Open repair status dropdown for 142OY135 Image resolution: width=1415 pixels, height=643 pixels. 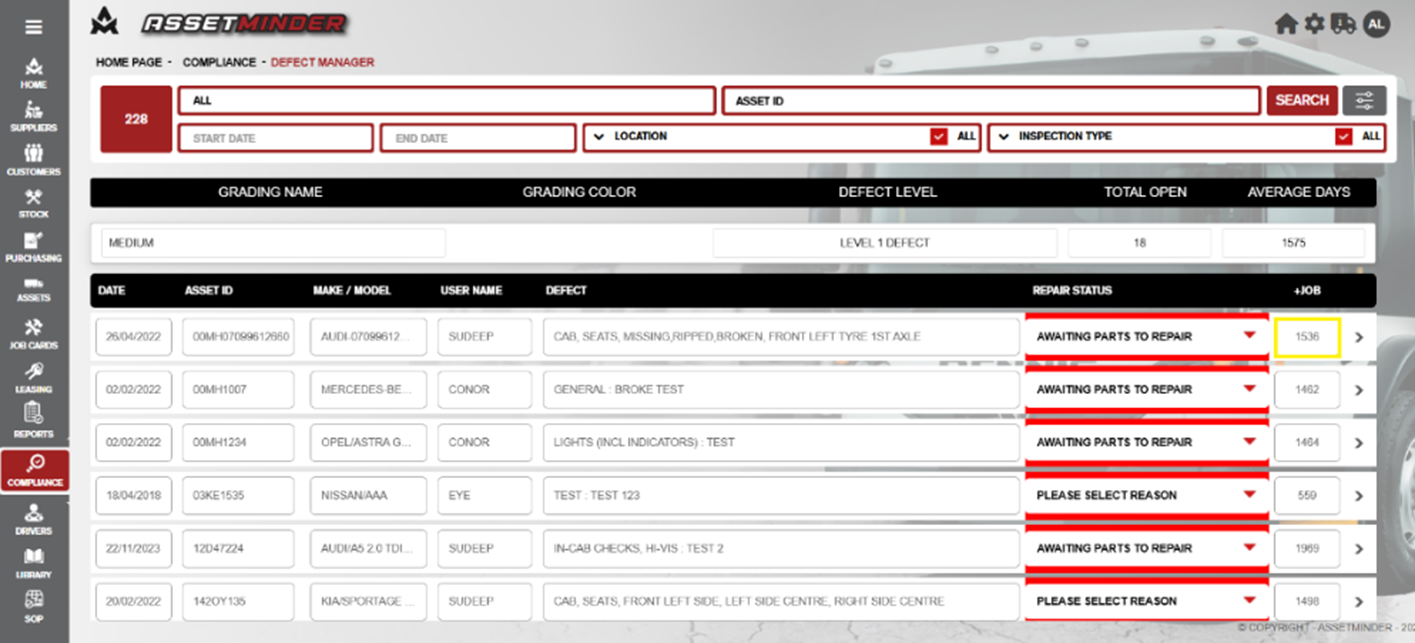pos(1146,602)
